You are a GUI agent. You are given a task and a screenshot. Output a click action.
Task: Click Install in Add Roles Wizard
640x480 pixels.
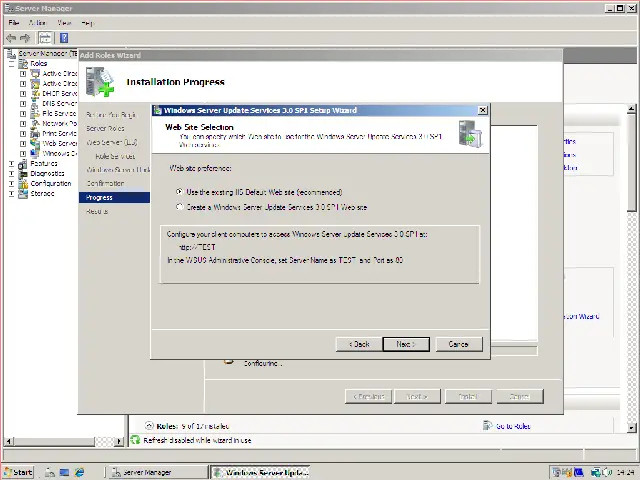point(468,396)
